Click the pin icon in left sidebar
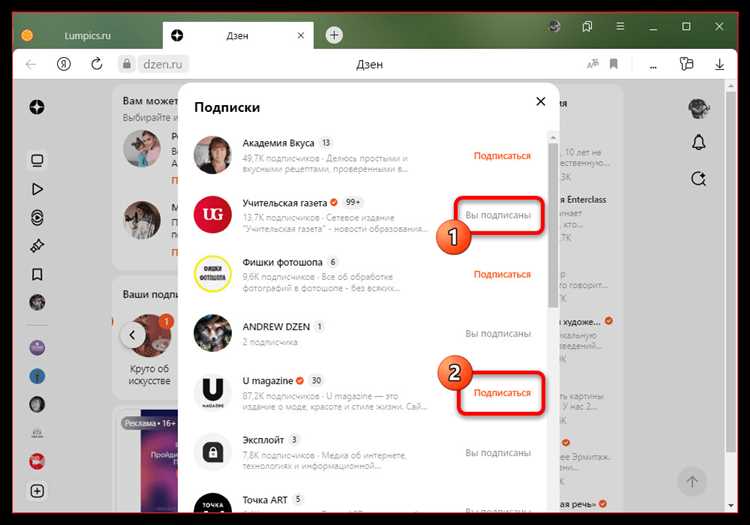The height and width of the screenshot is (525, 750). coord(37,246)
